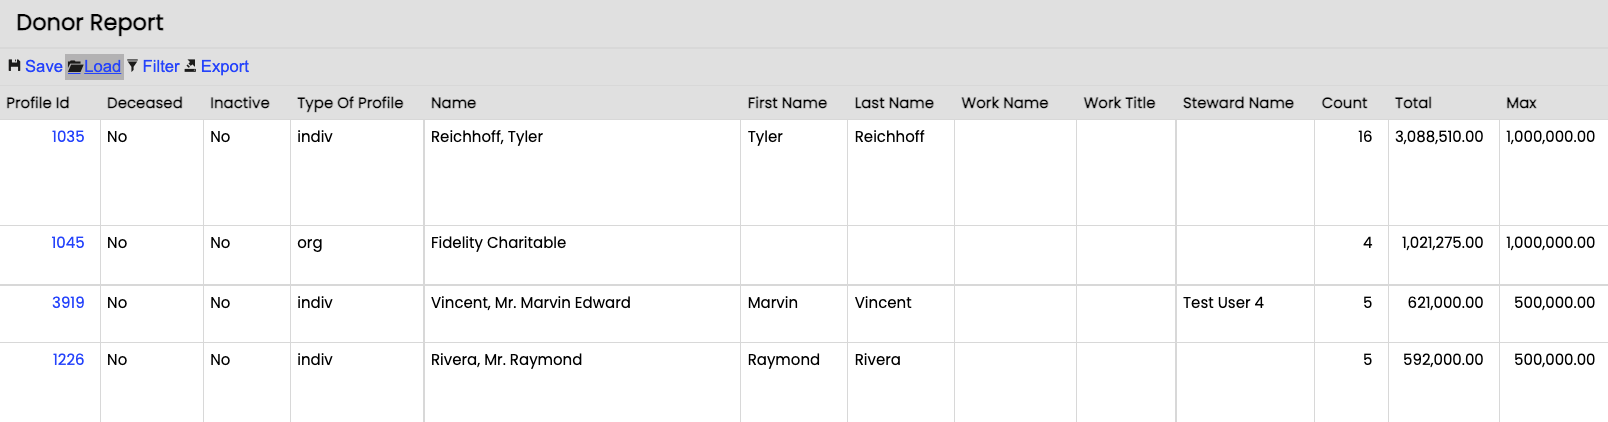Click the Load folder icon
The image size is (1608, 422).
coord(75,67)
